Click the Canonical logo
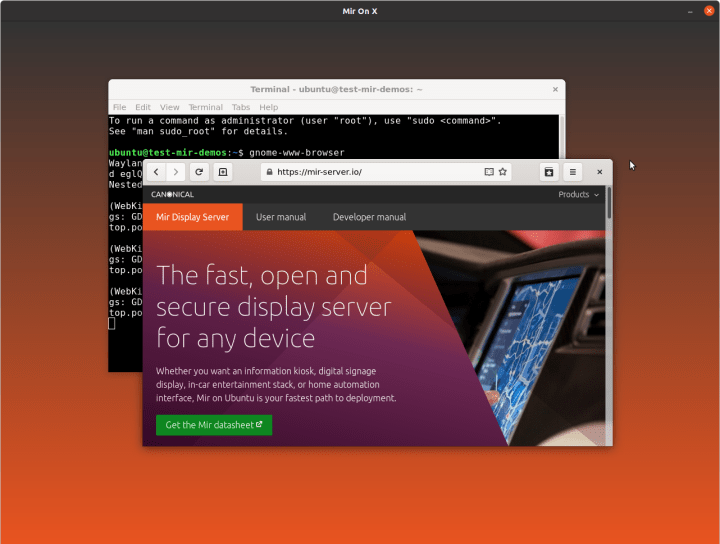Viewport: 720px width, 544px height. (x=172, y=195)
